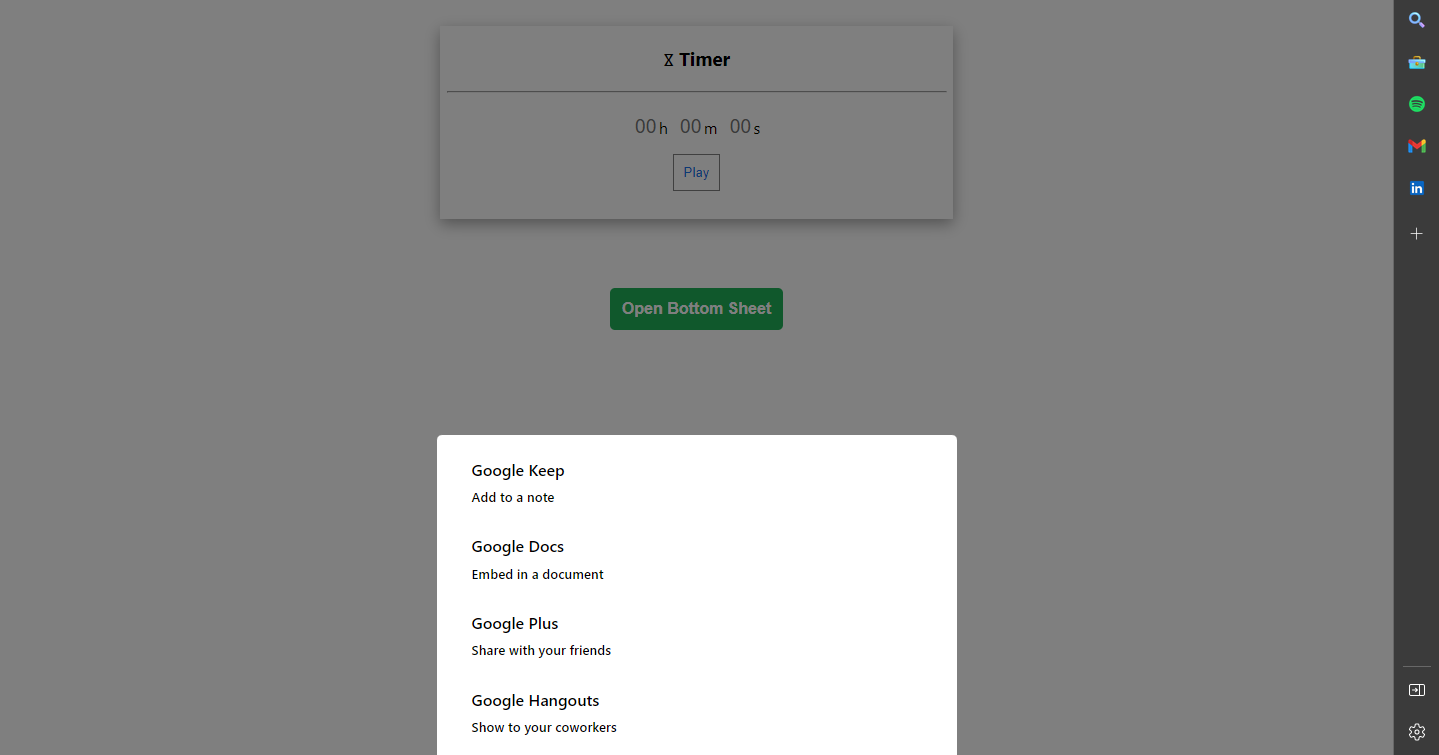Screen dimensions: 1439x755
Task: Toggle the sidebar collapse panel icon
Action: [x=1416, y=689]
